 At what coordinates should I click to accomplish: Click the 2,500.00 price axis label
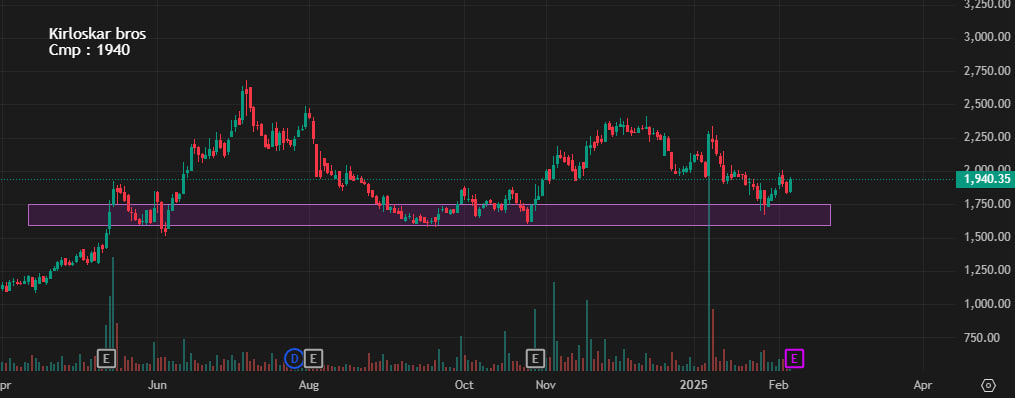coord(988,104)
